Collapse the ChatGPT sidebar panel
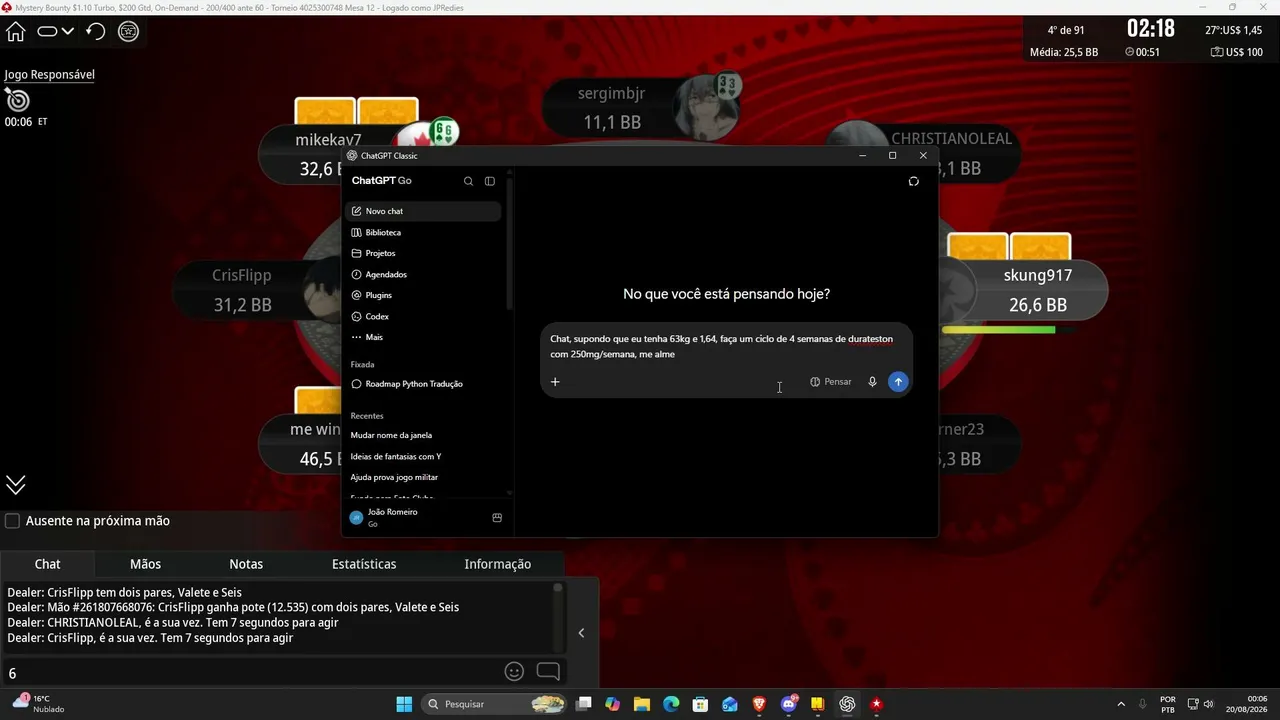This screenshot has width=1280, height=720. pyautogui.click(x=490, y=181)
